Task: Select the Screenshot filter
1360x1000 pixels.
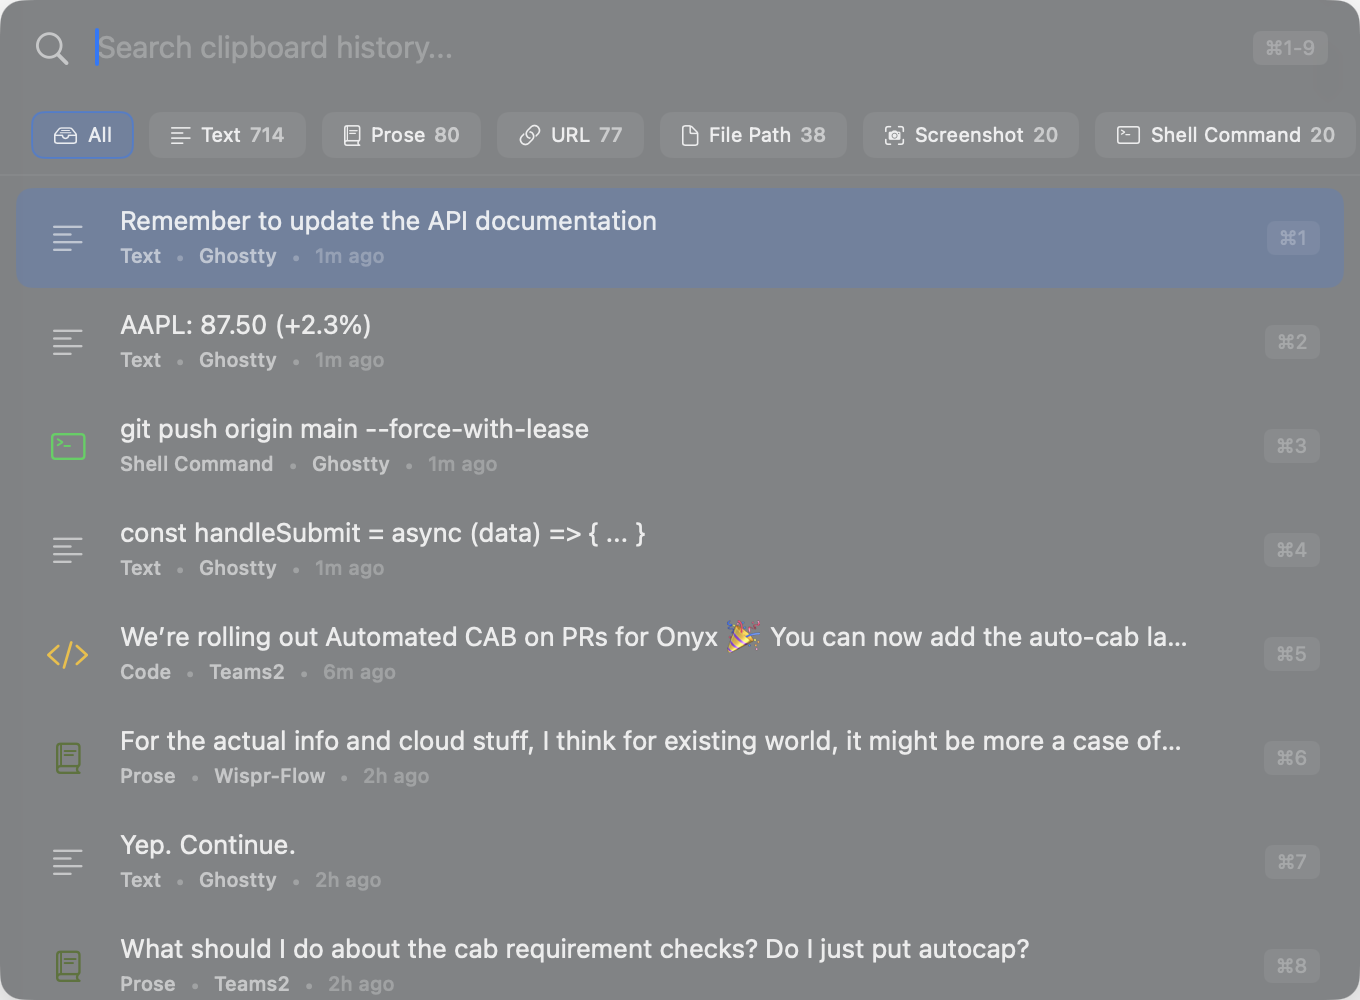Action: click(x=970, y=134)
